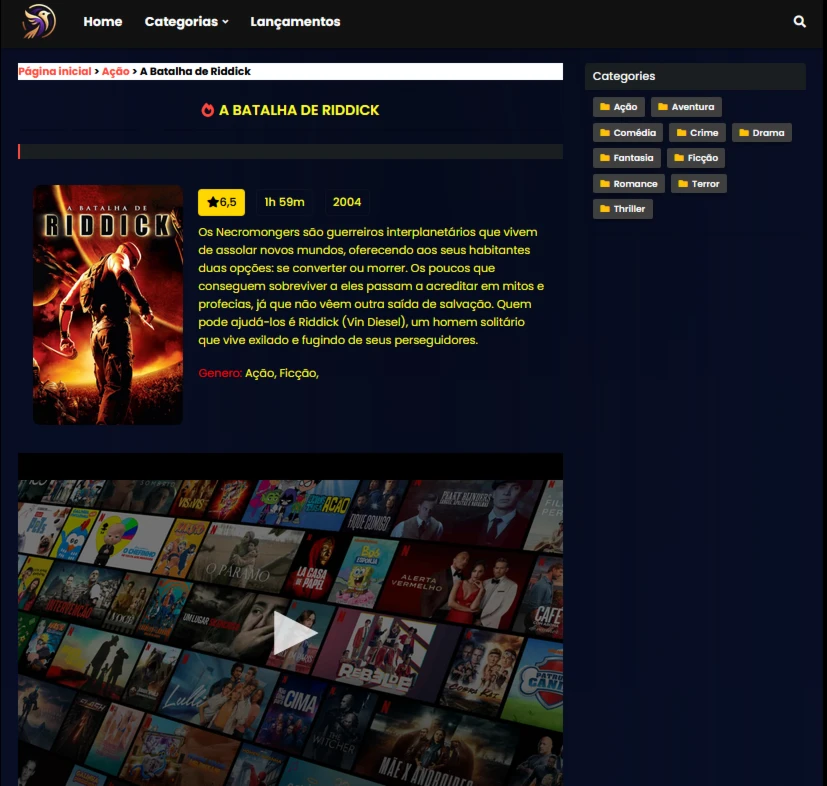Select the Aventura category tag label
This screenshot has height=786, width=827.
tap(693, 107)
